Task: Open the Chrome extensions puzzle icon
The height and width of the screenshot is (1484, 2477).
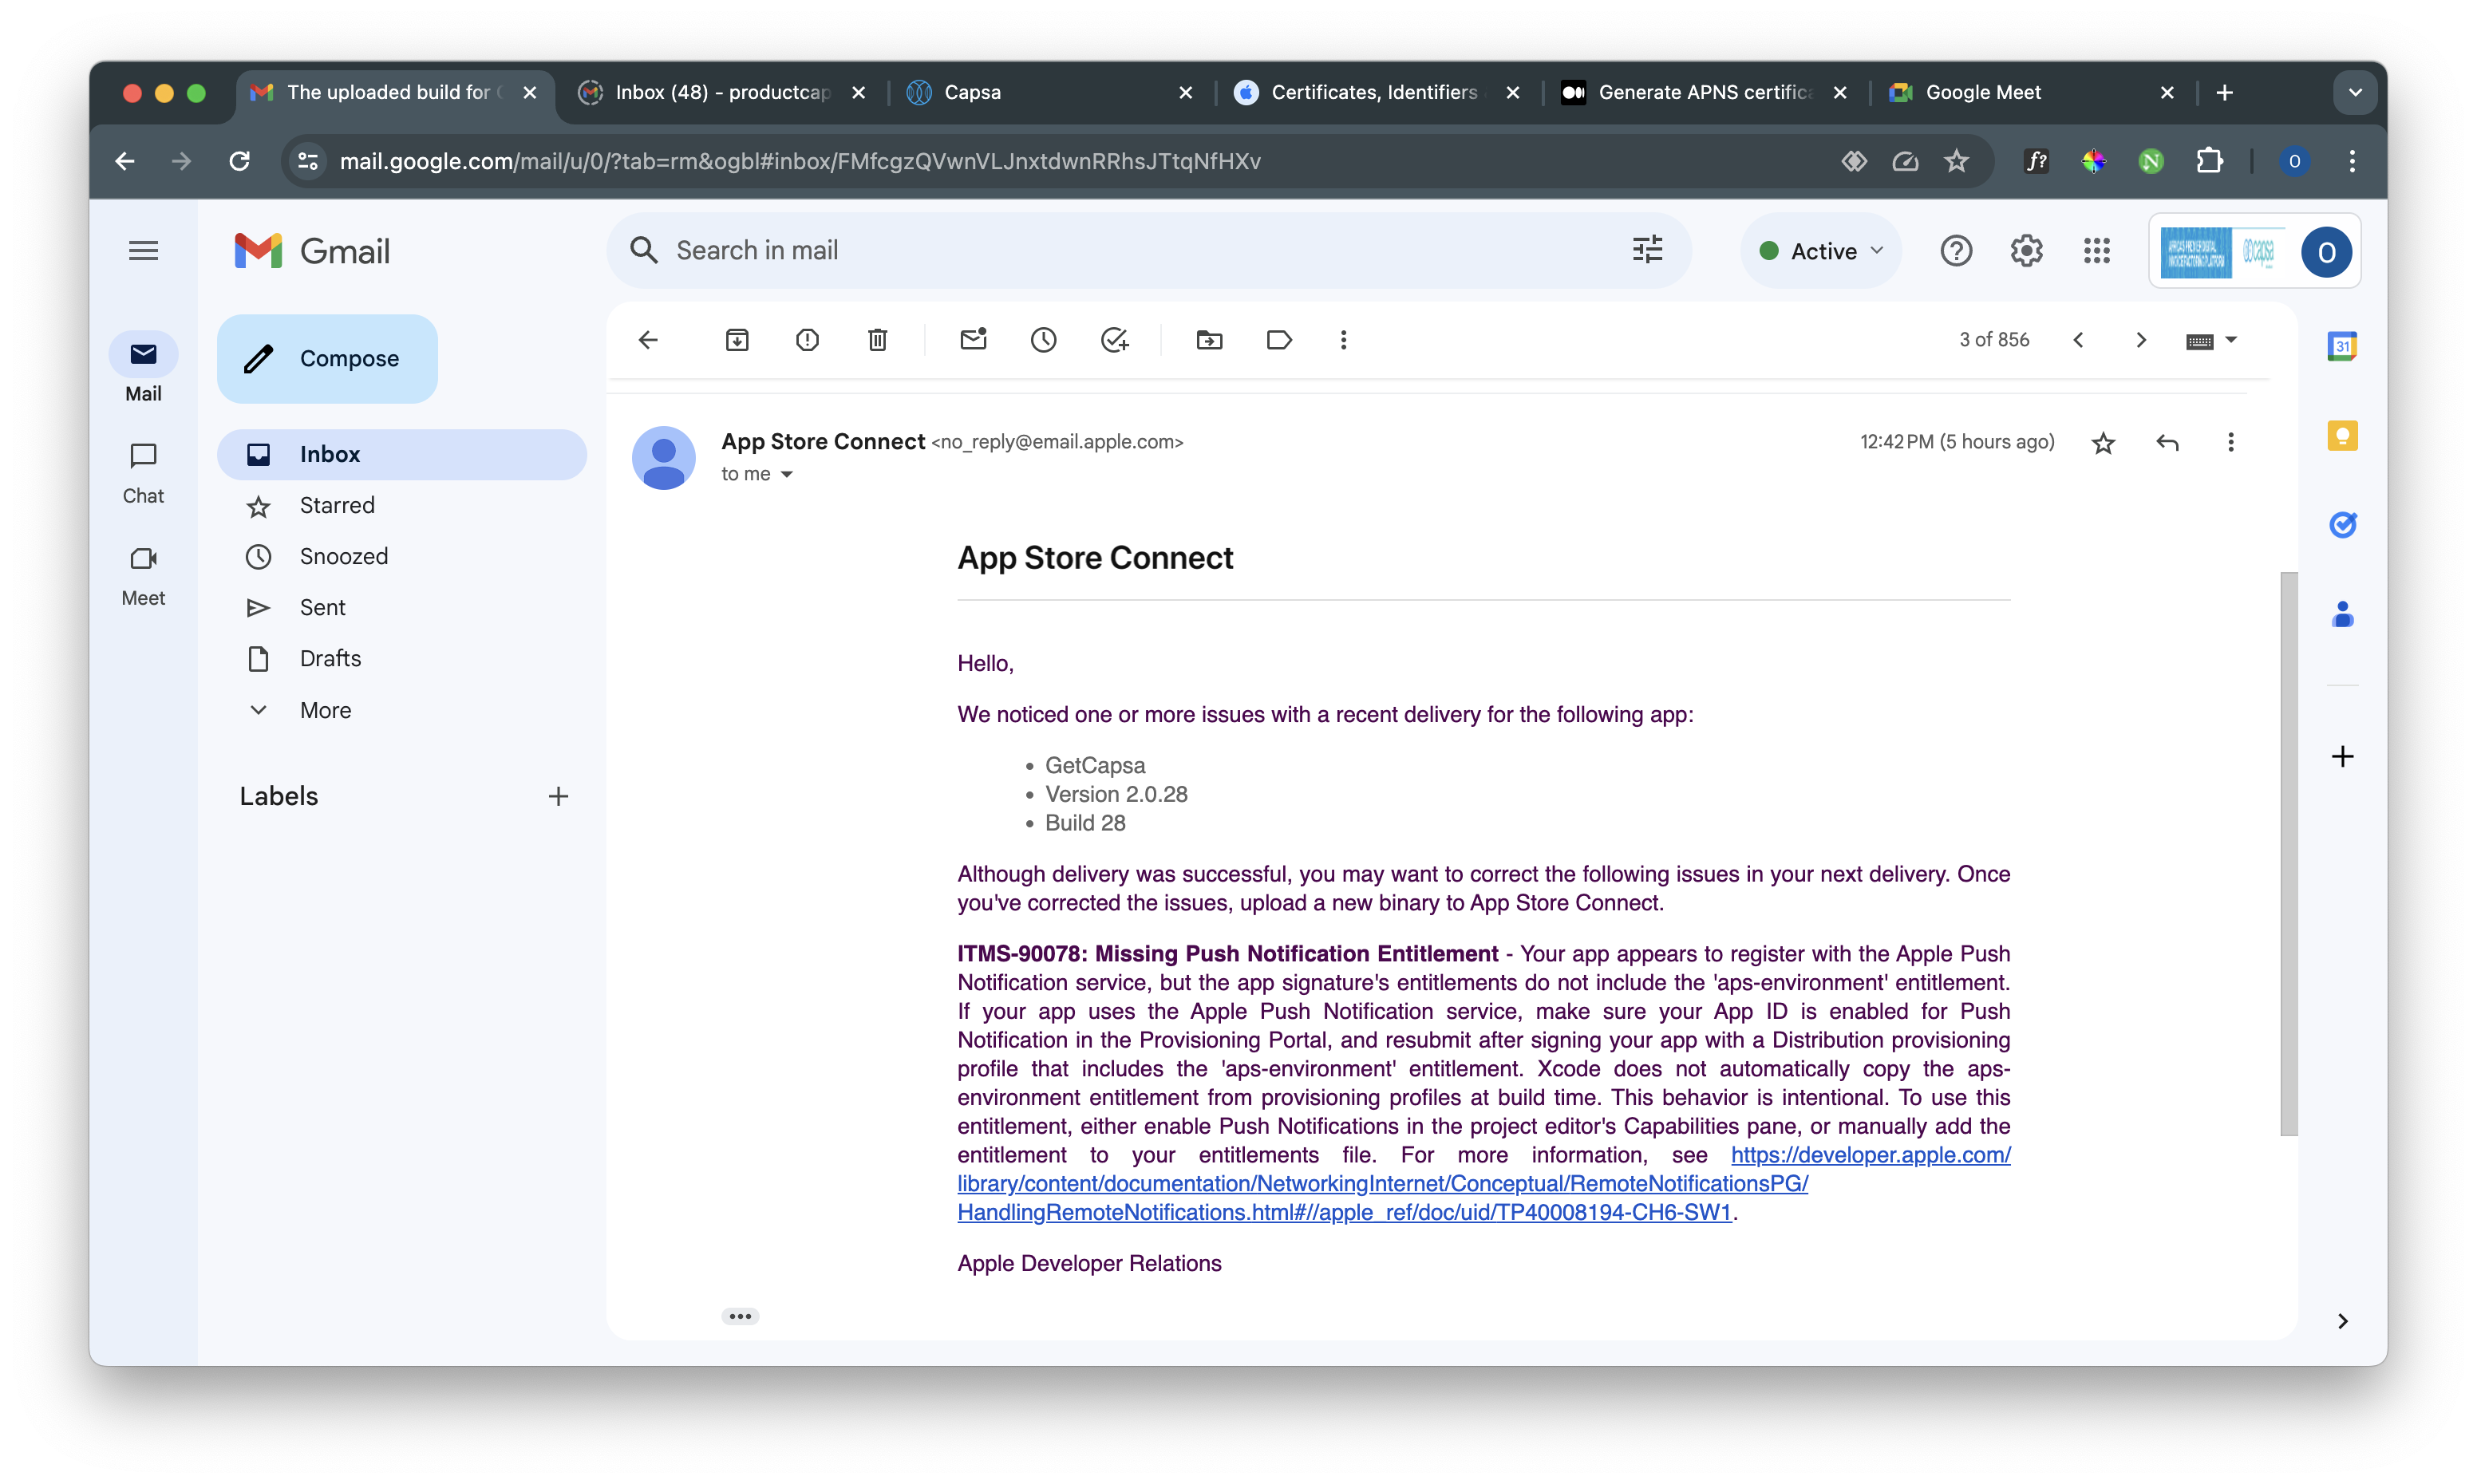Action: point(2210,161)
